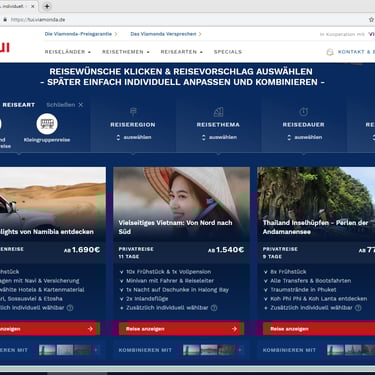Click the Vietnam price AB 1.540€
This screenshot has height=375, width=375.
(x=226, y=250)
